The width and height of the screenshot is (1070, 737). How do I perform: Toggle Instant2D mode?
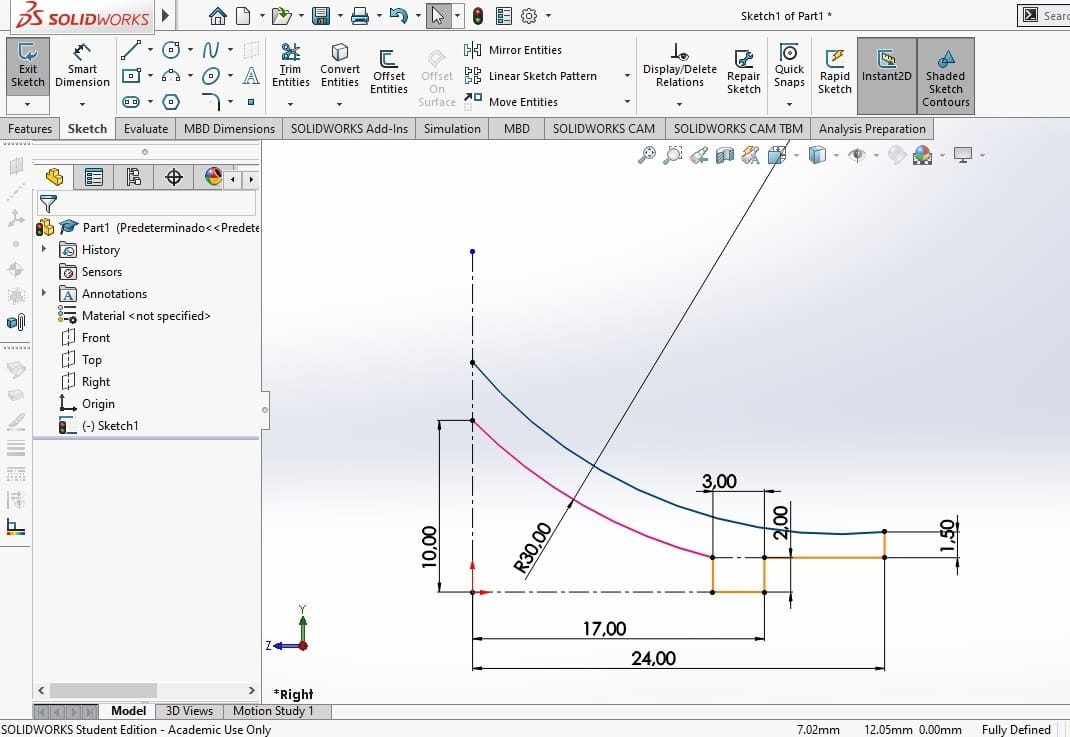click(886, 75)
